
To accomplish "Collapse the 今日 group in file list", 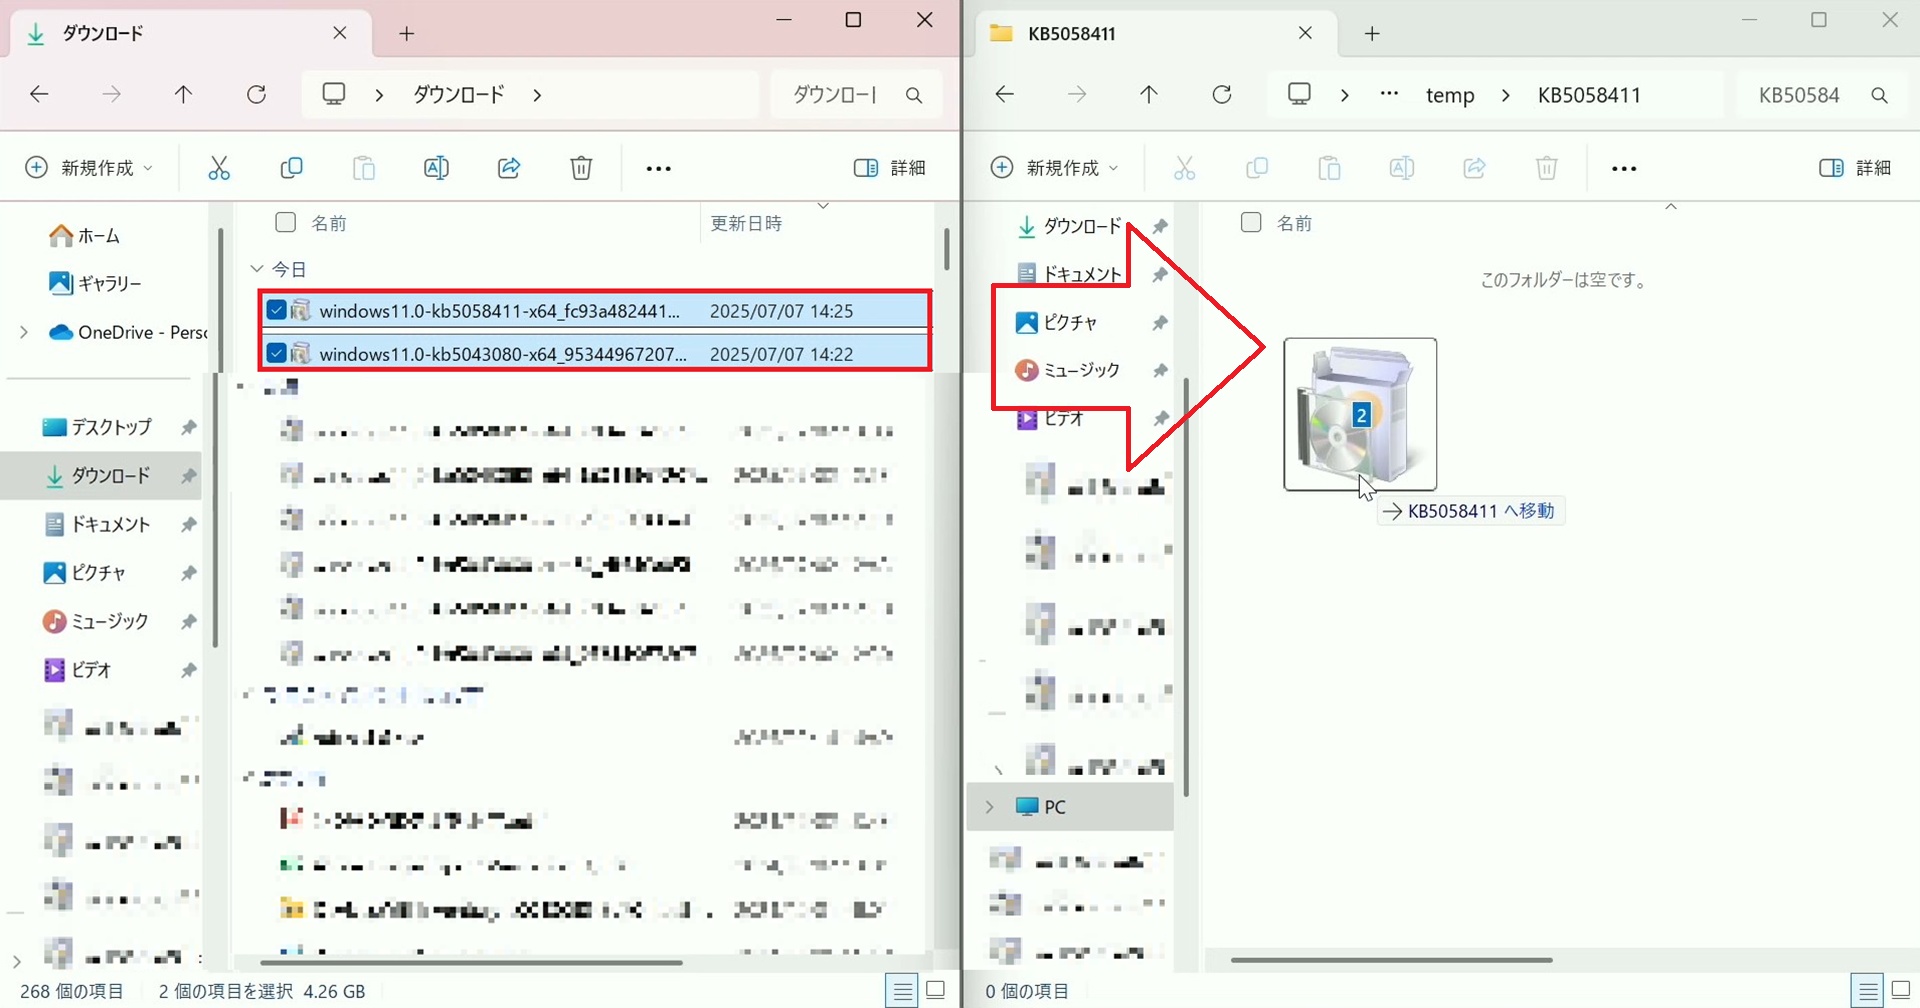I will pyautogui.click(x=257, y=269).
